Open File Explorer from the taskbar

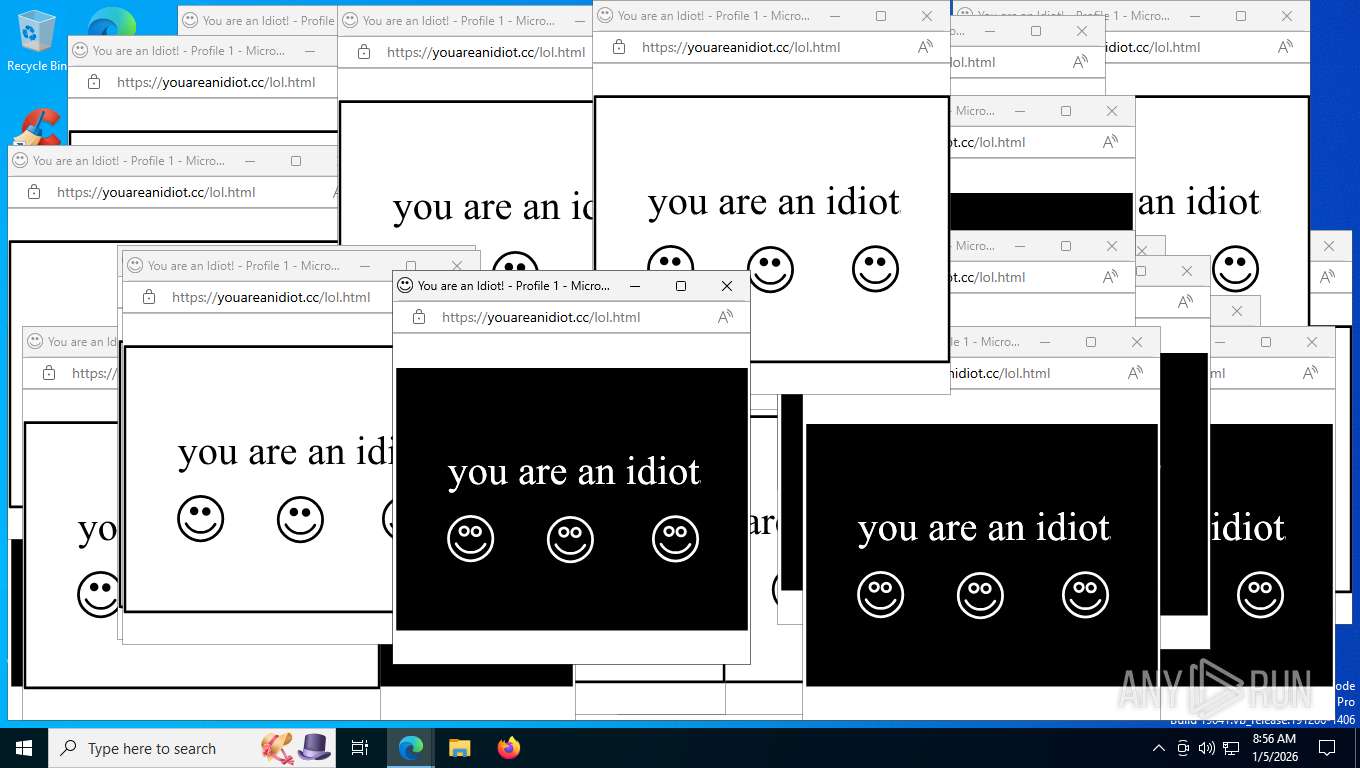(459, 748)
